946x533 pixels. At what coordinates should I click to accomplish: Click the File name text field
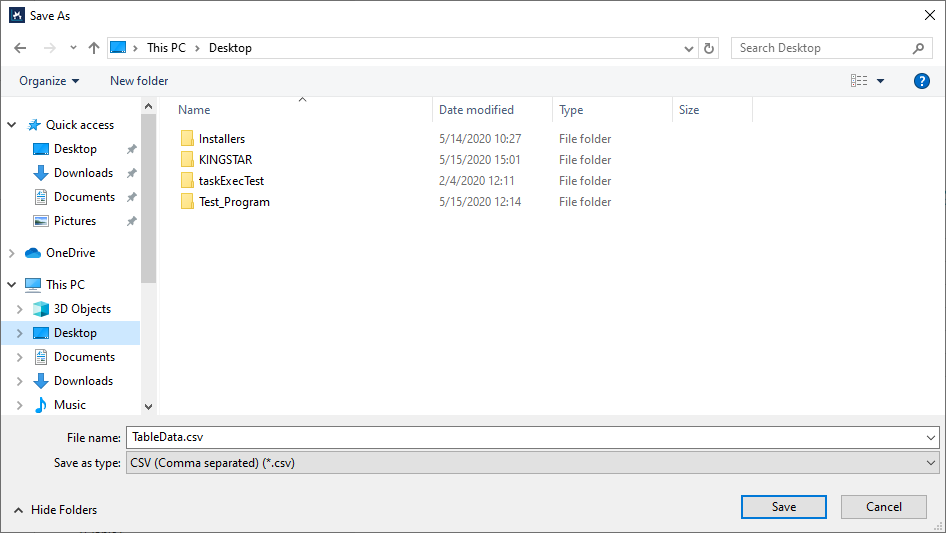point(525,437)
